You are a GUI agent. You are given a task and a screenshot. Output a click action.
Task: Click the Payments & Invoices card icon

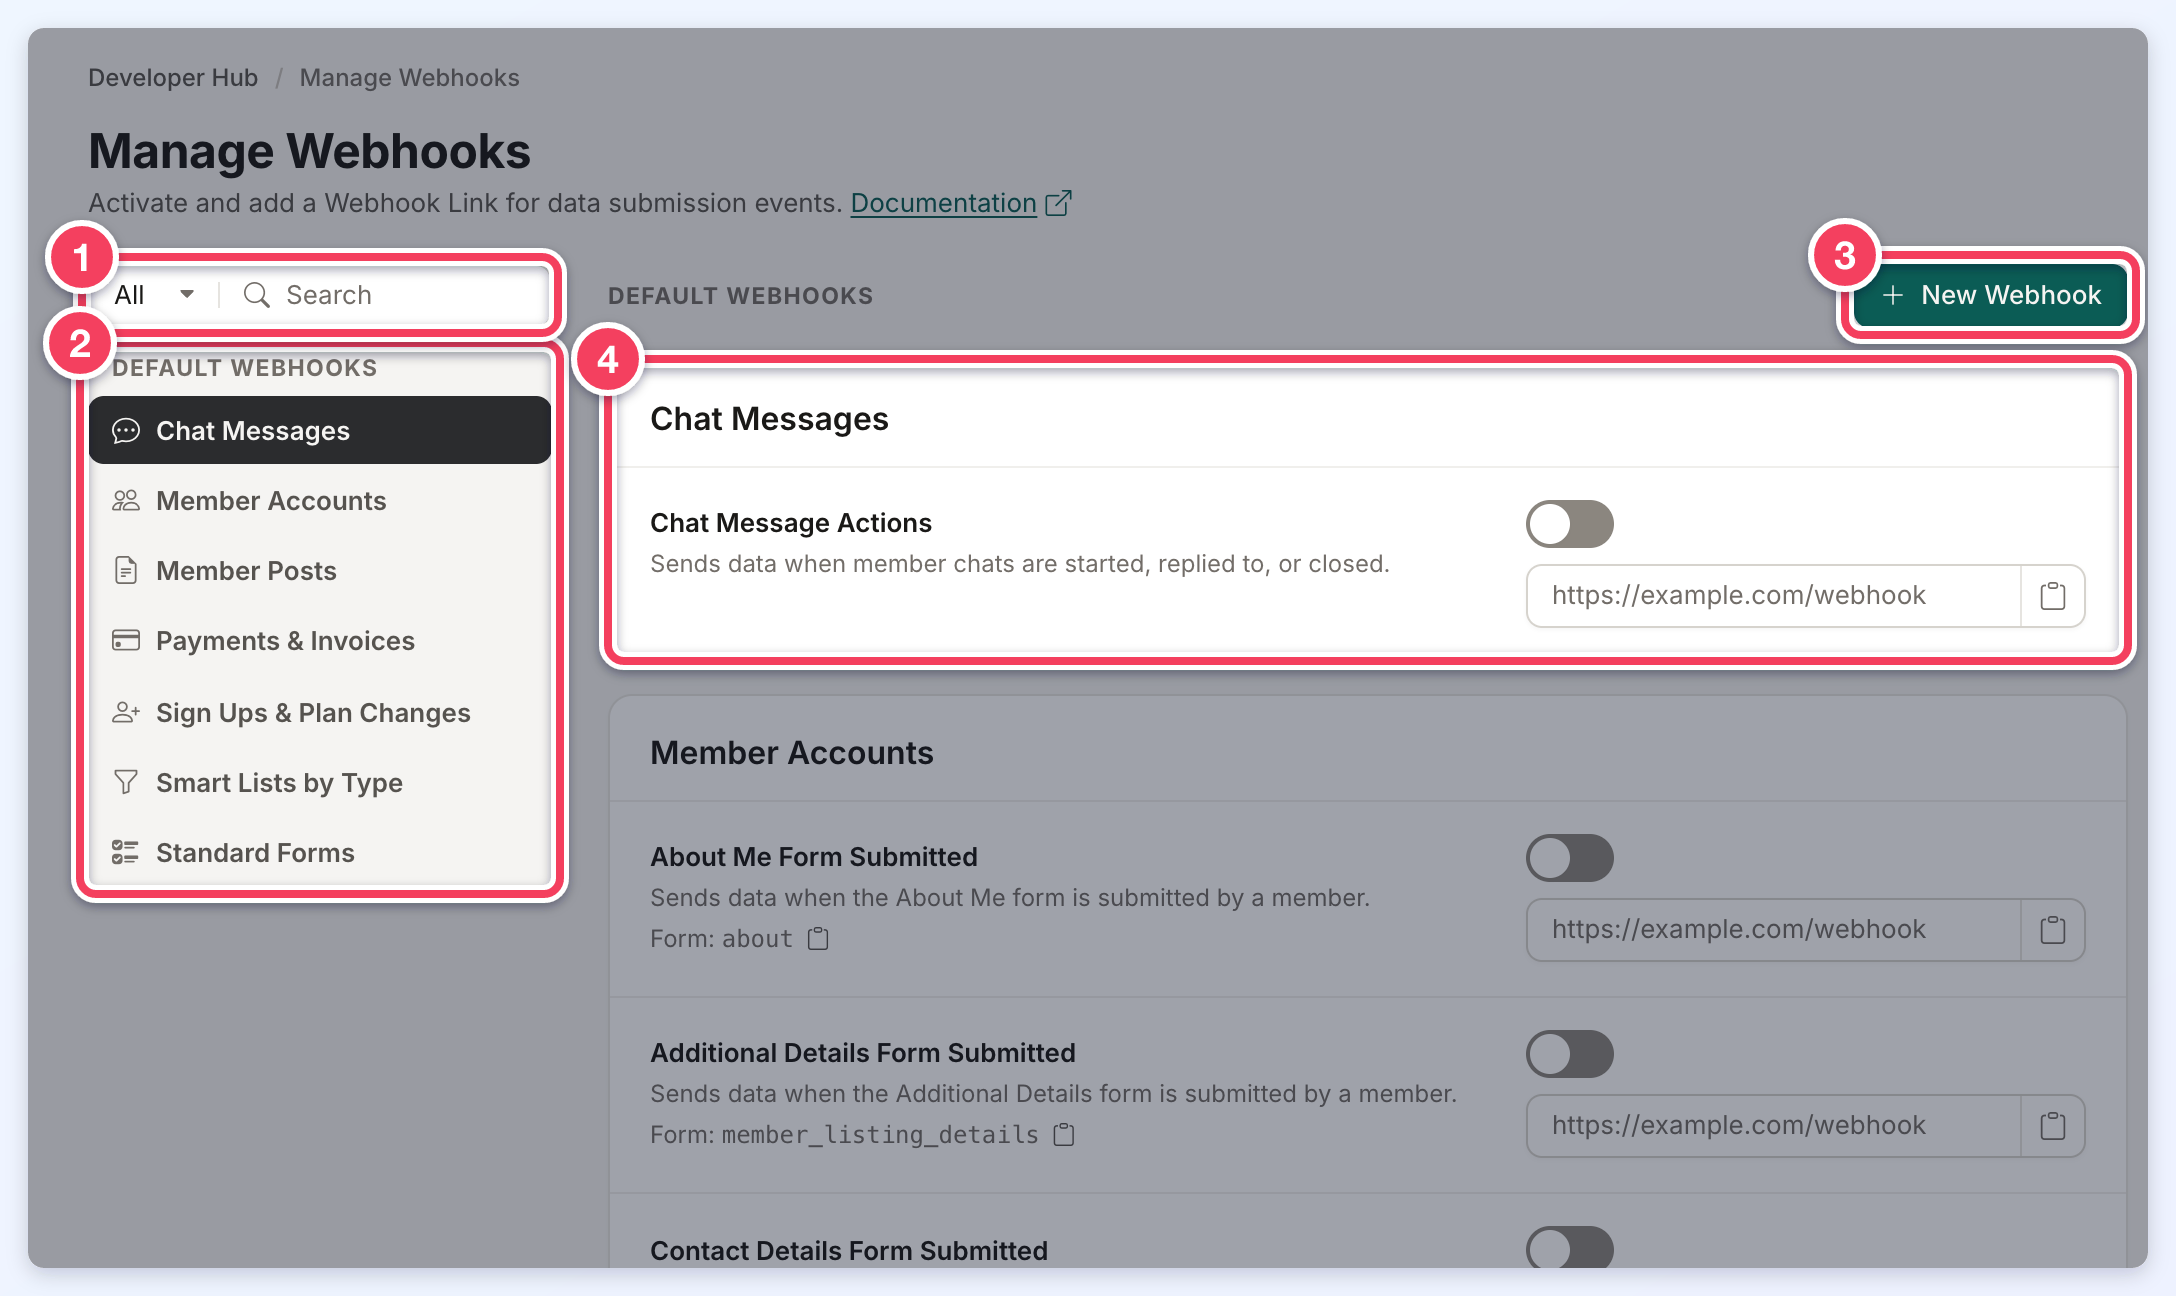point(126,640)
